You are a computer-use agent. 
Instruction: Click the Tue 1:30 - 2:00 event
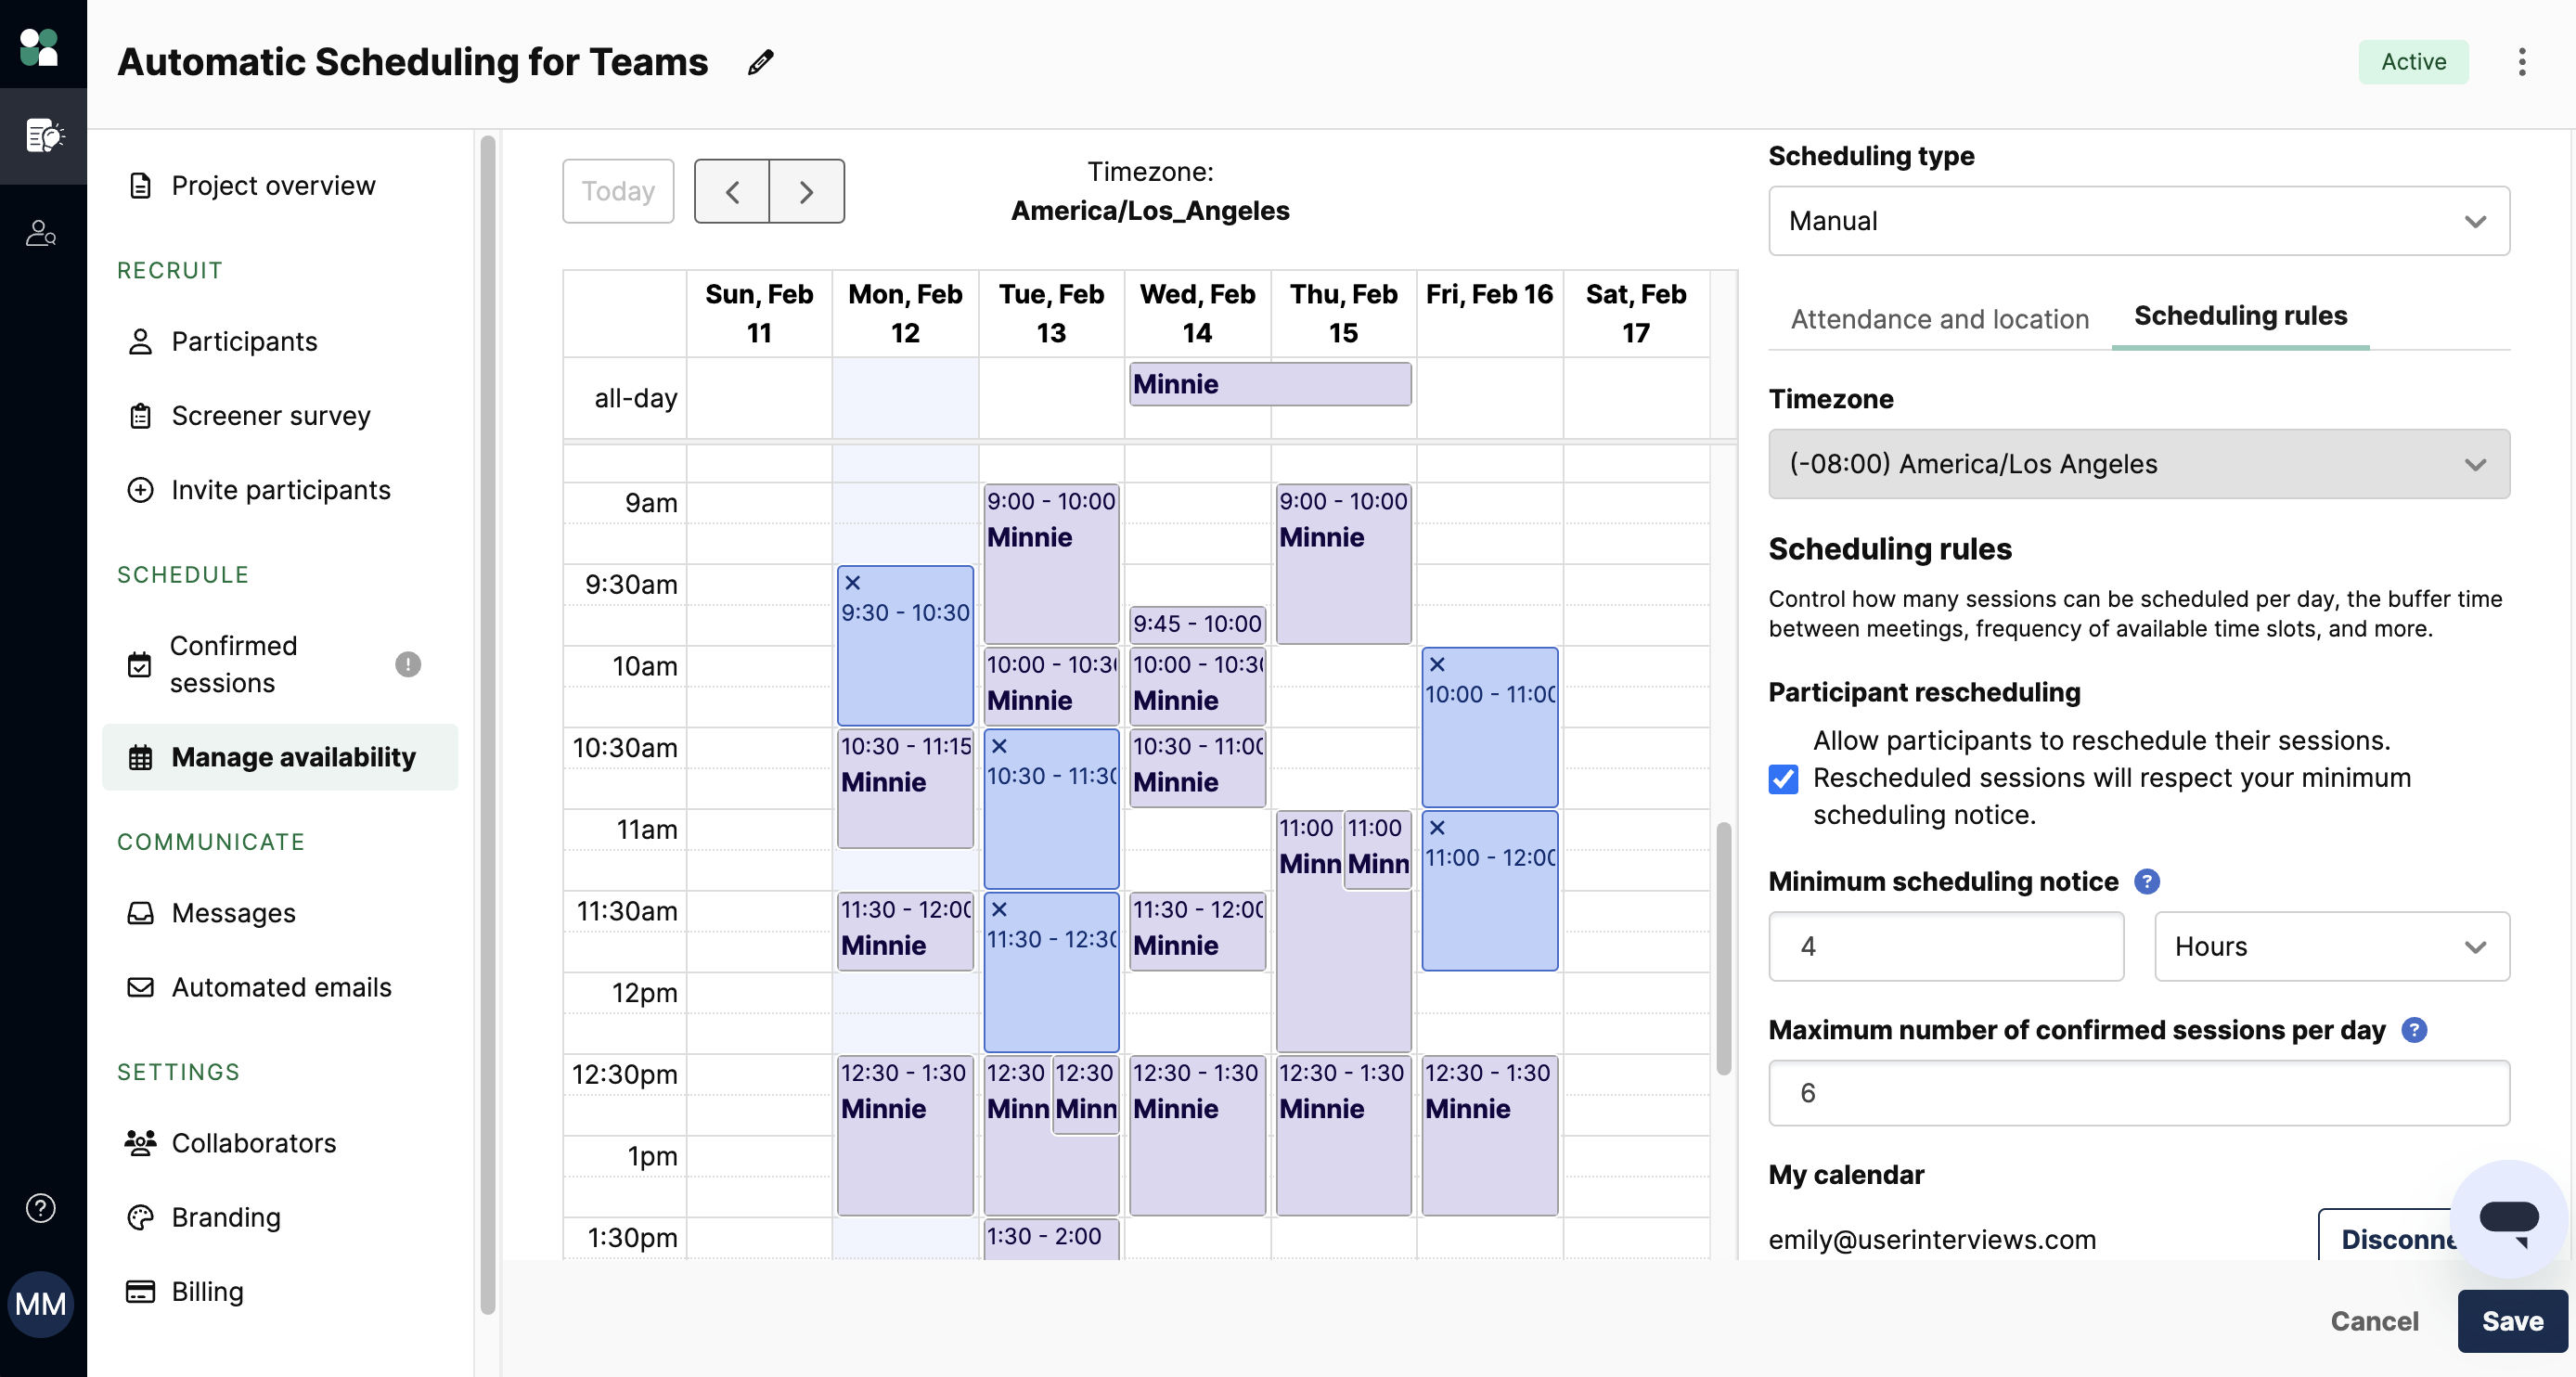click(1050, 1238)
